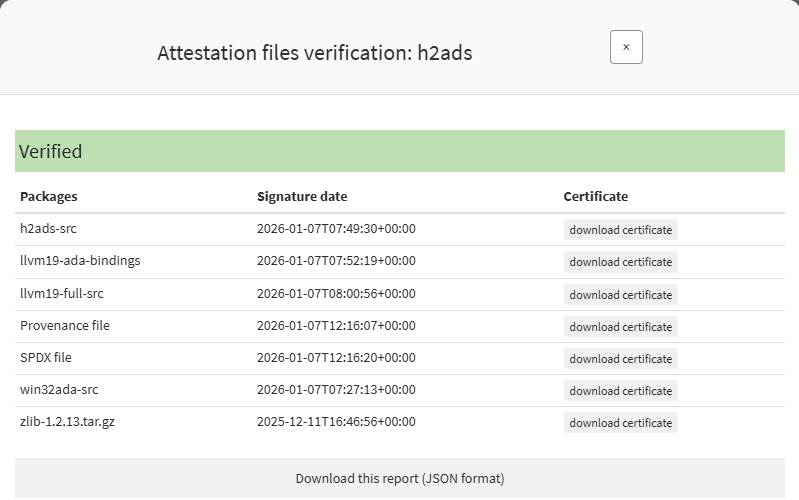Download certificate for llvm19-full-src
The height and width of the screenshot is (500, 799).
[x=620, y=295]
